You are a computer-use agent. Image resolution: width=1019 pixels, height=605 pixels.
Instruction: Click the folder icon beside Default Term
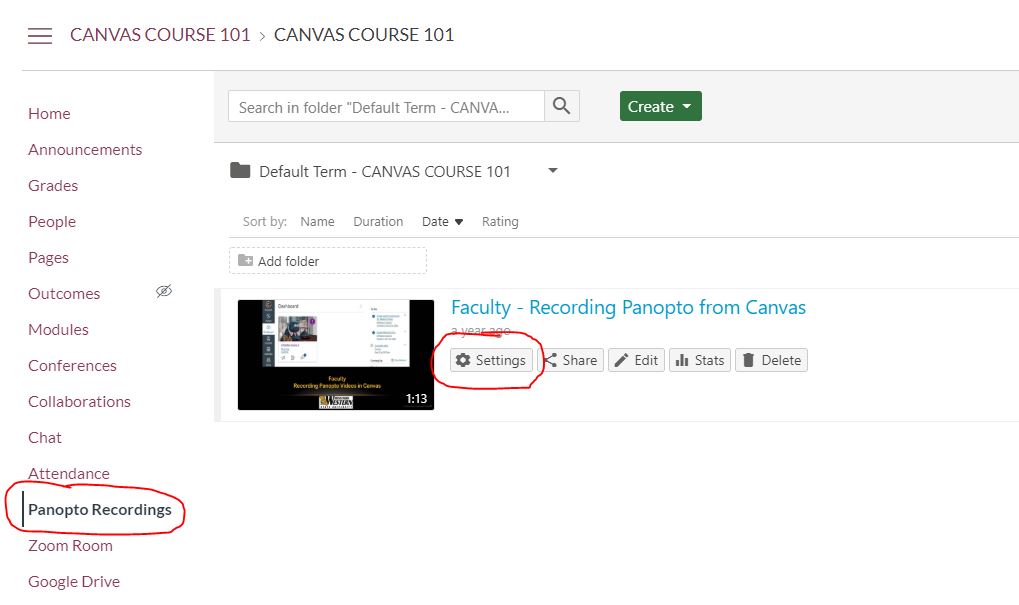(240, 171)
